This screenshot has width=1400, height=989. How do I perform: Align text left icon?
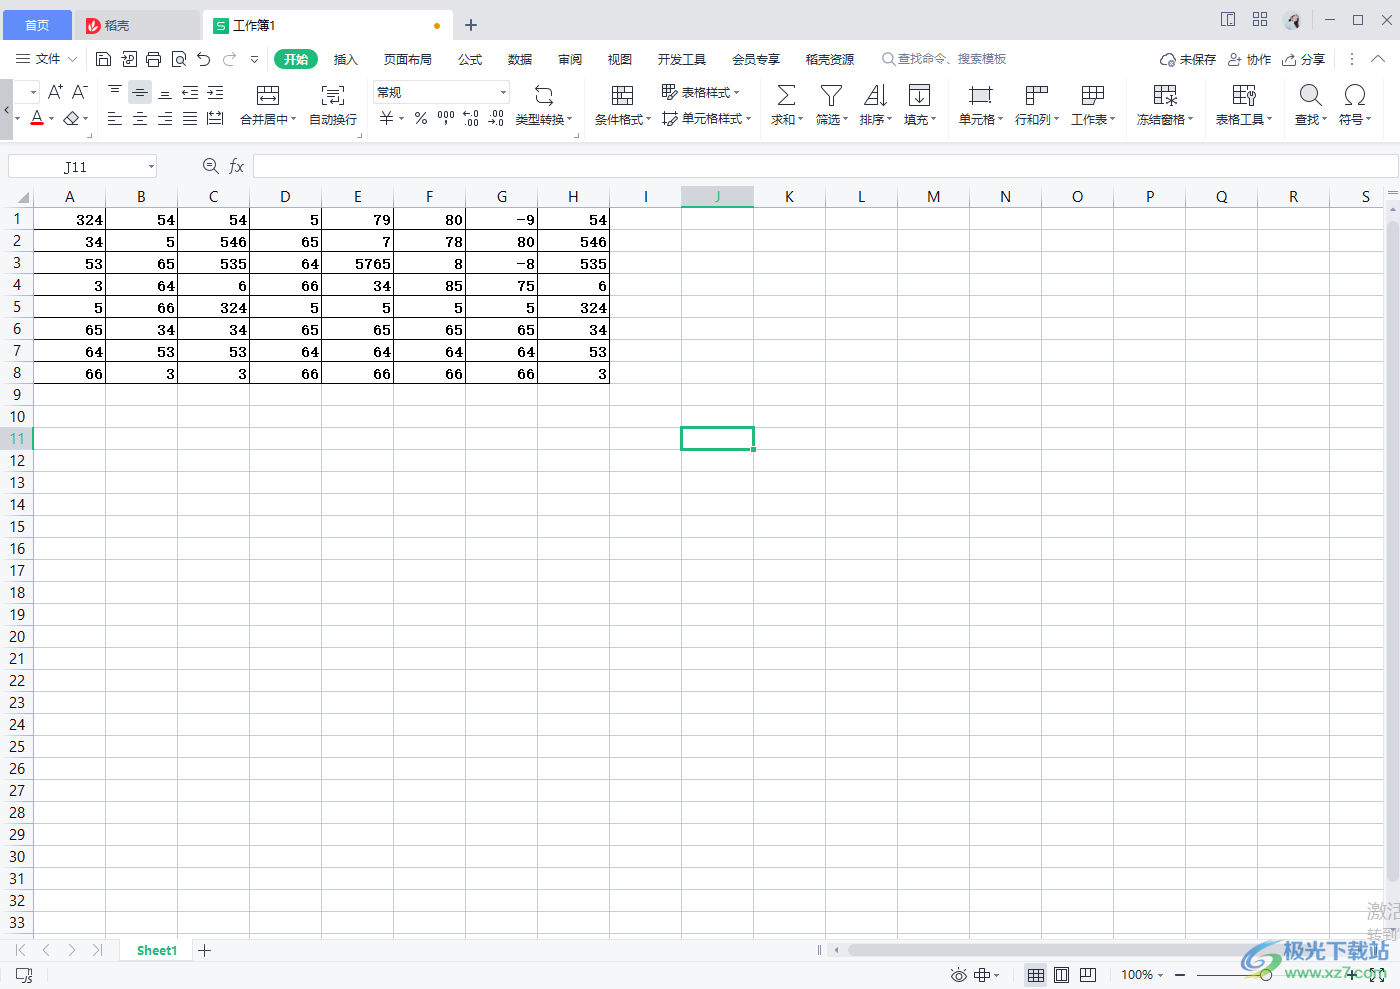115,119
